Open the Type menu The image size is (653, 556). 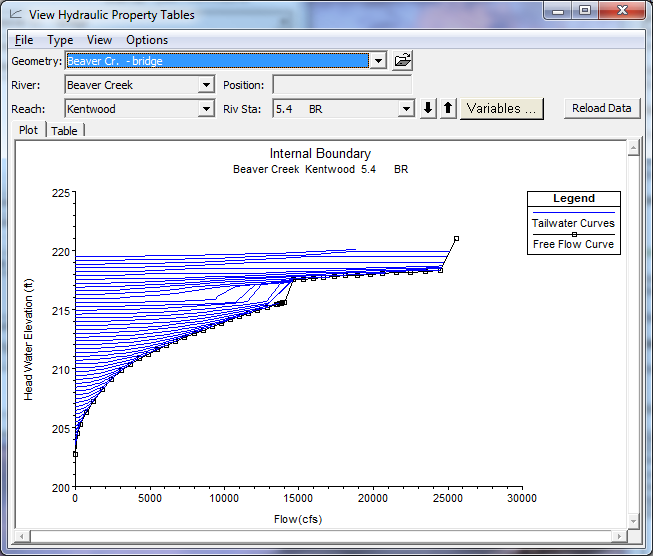point(60,40)
